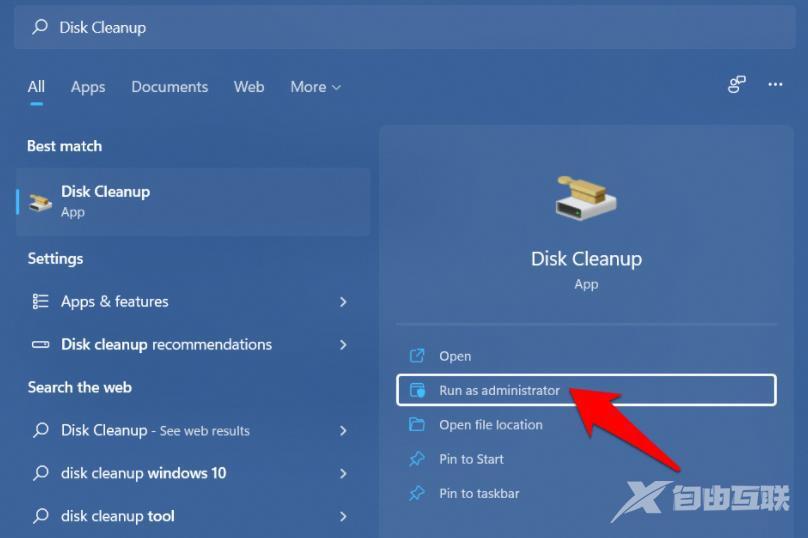
Task: Click the Settings section heading
Action: (x=55, y=259)
